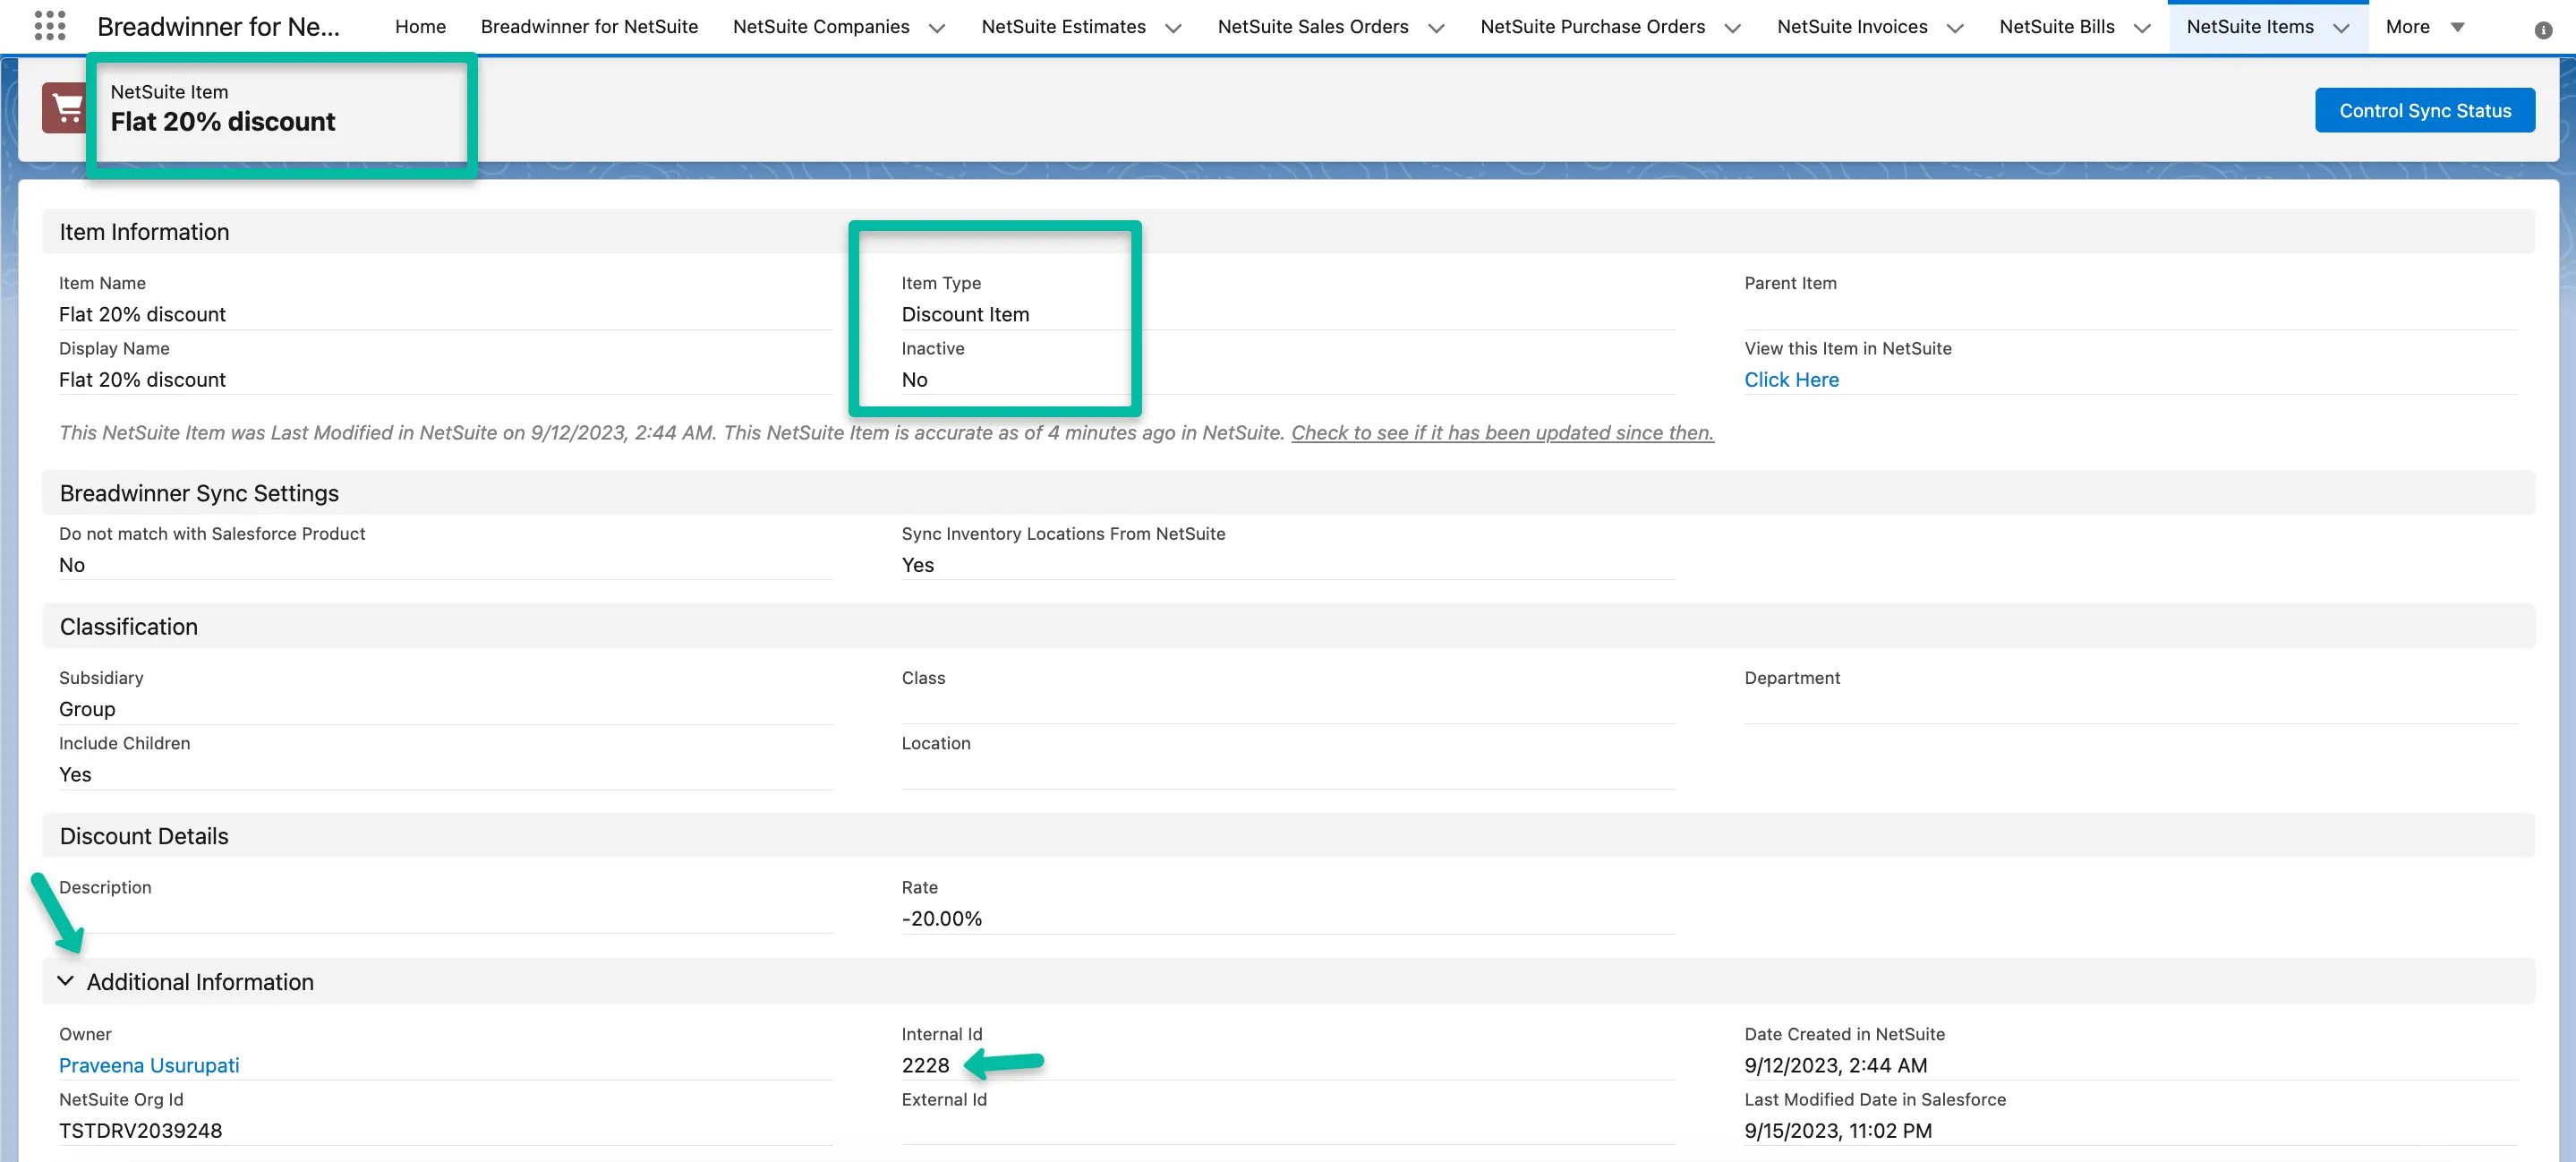Image resolution: width=2576 pixels, height=1162 pixels.
Task: Open owner Praveena Usurupati's profile
Action: 149,1065
